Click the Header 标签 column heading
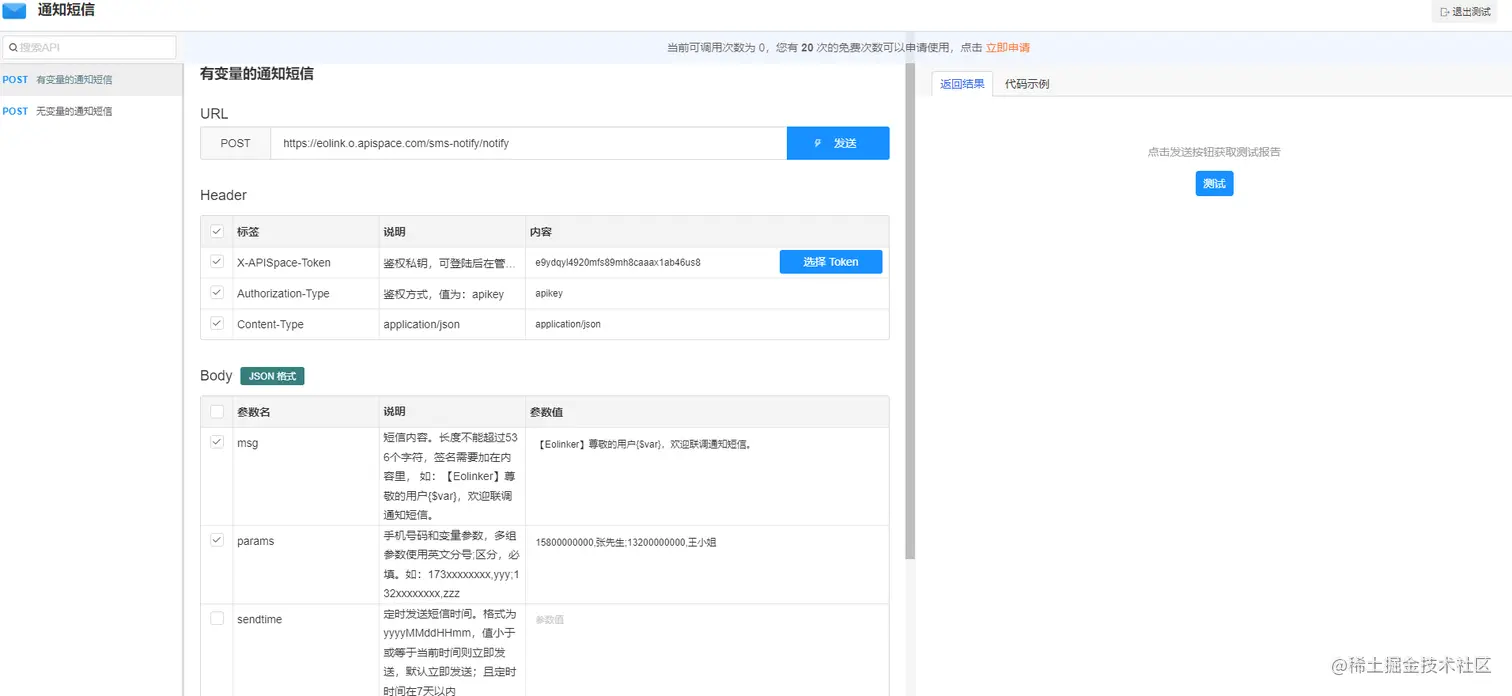Screen dimensions: 1512x696 pos(248,232)
